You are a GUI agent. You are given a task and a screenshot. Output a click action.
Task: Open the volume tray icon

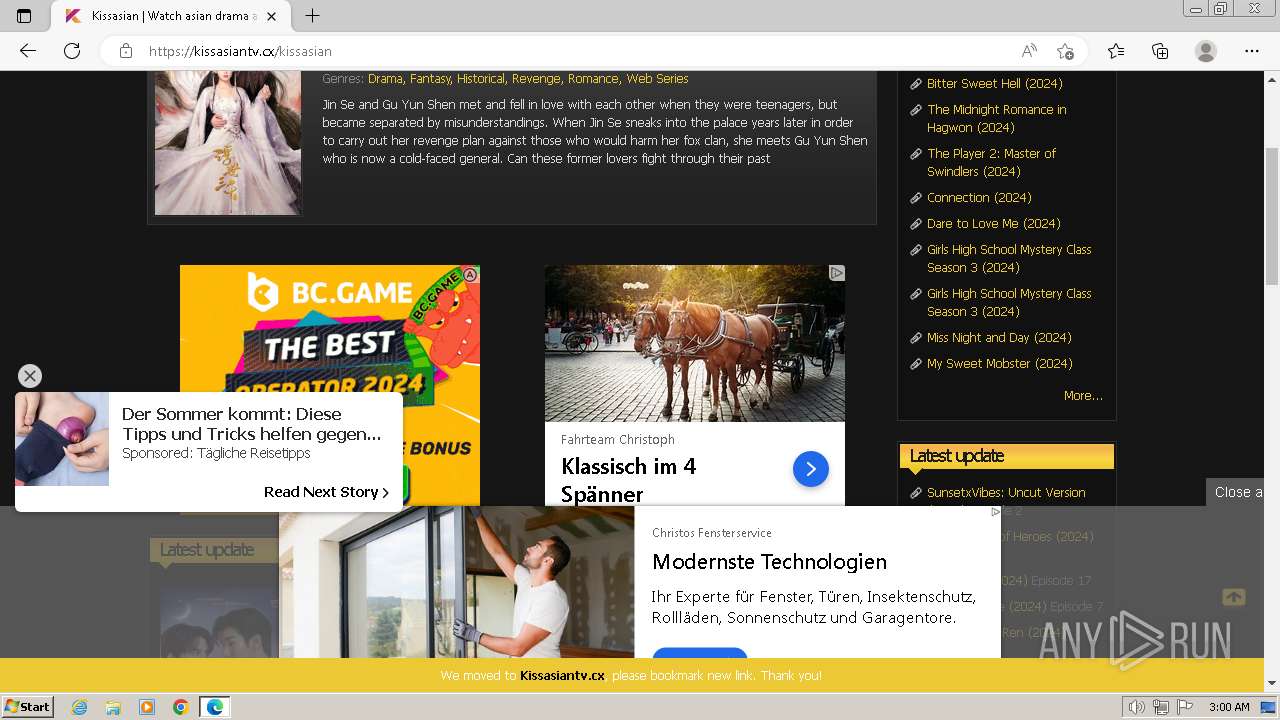[1137, 707]
